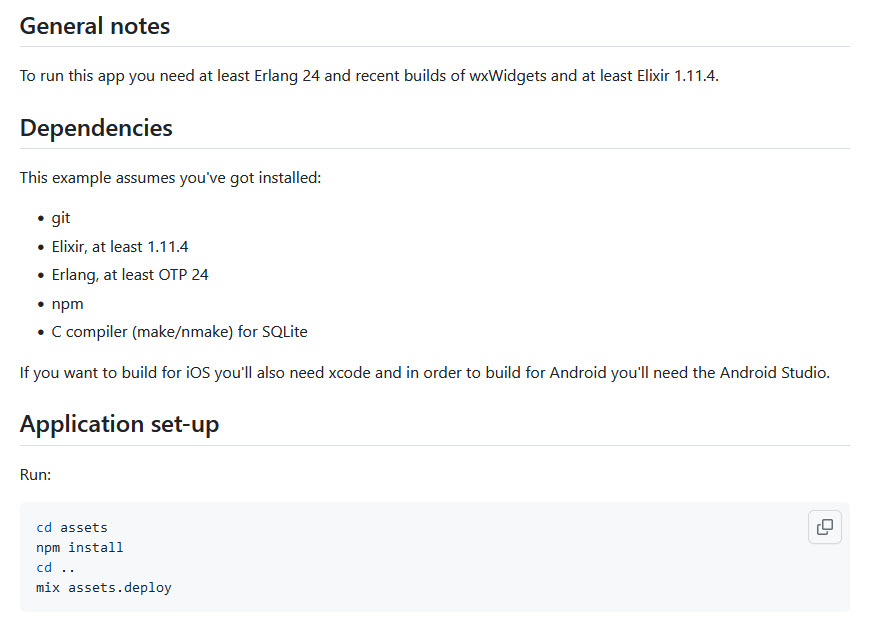Screen dimensions: 882x623
Task: Select the Erlang, at least OTP 24 bullet
Action: click(130, 275)
